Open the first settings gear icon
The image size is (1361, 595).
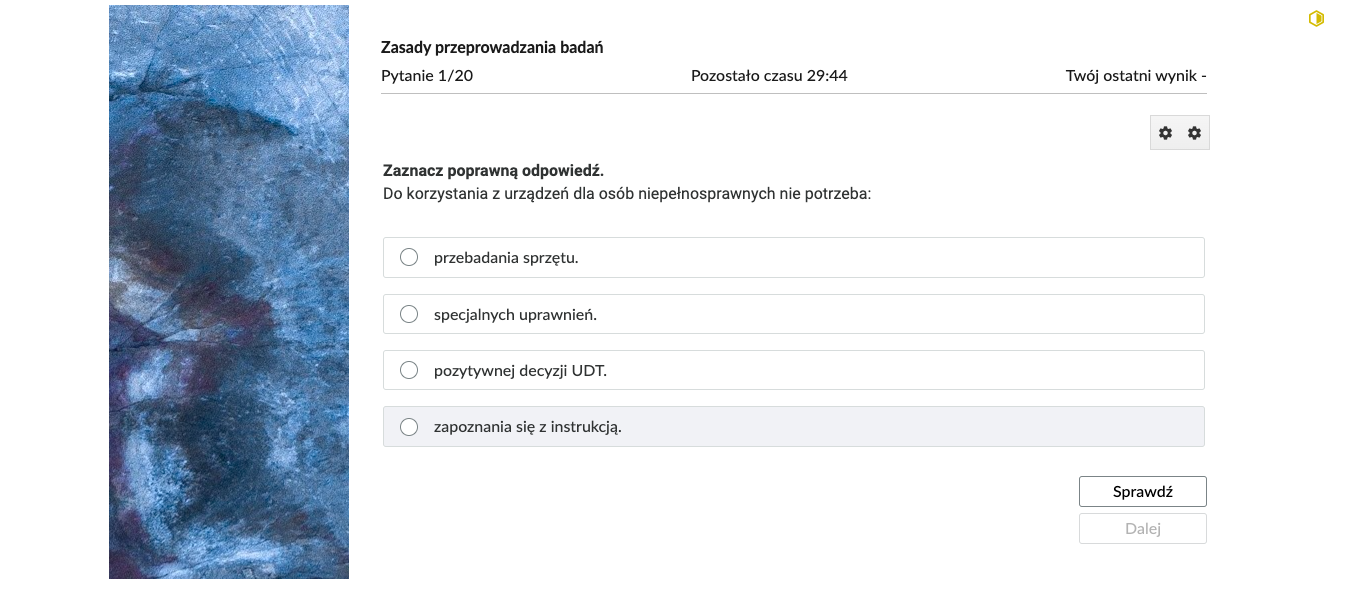1165,132
